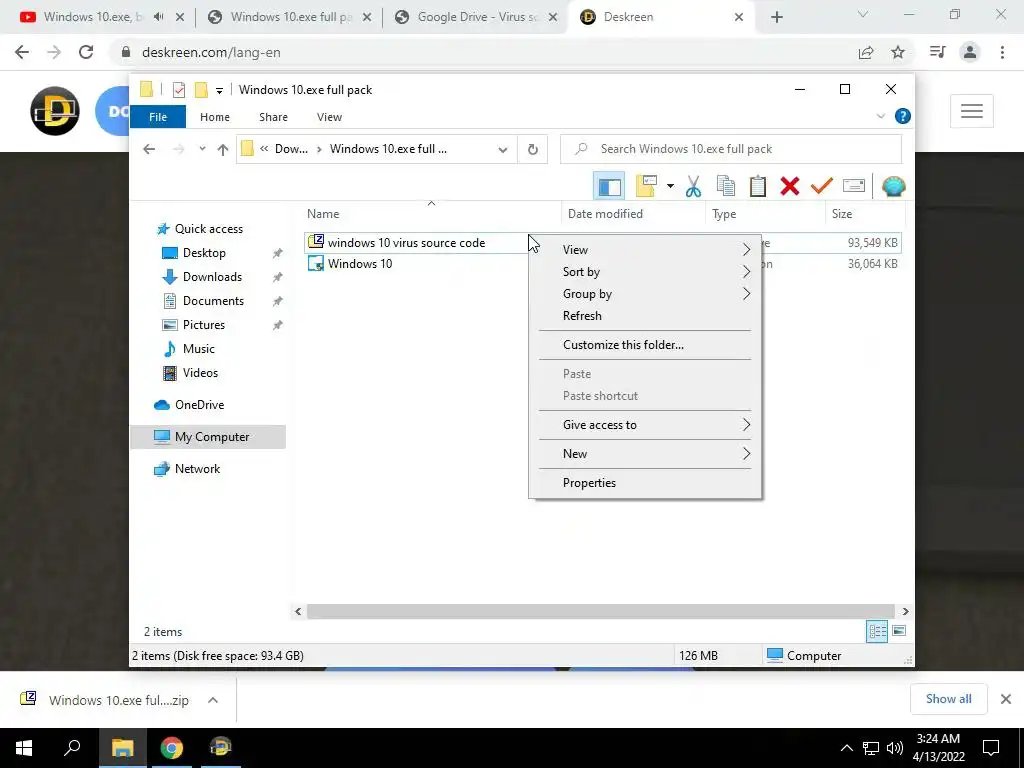Viewport: 1024px width, 768px height.
Task: Click the folder view options icon
Action: (646, 187)
